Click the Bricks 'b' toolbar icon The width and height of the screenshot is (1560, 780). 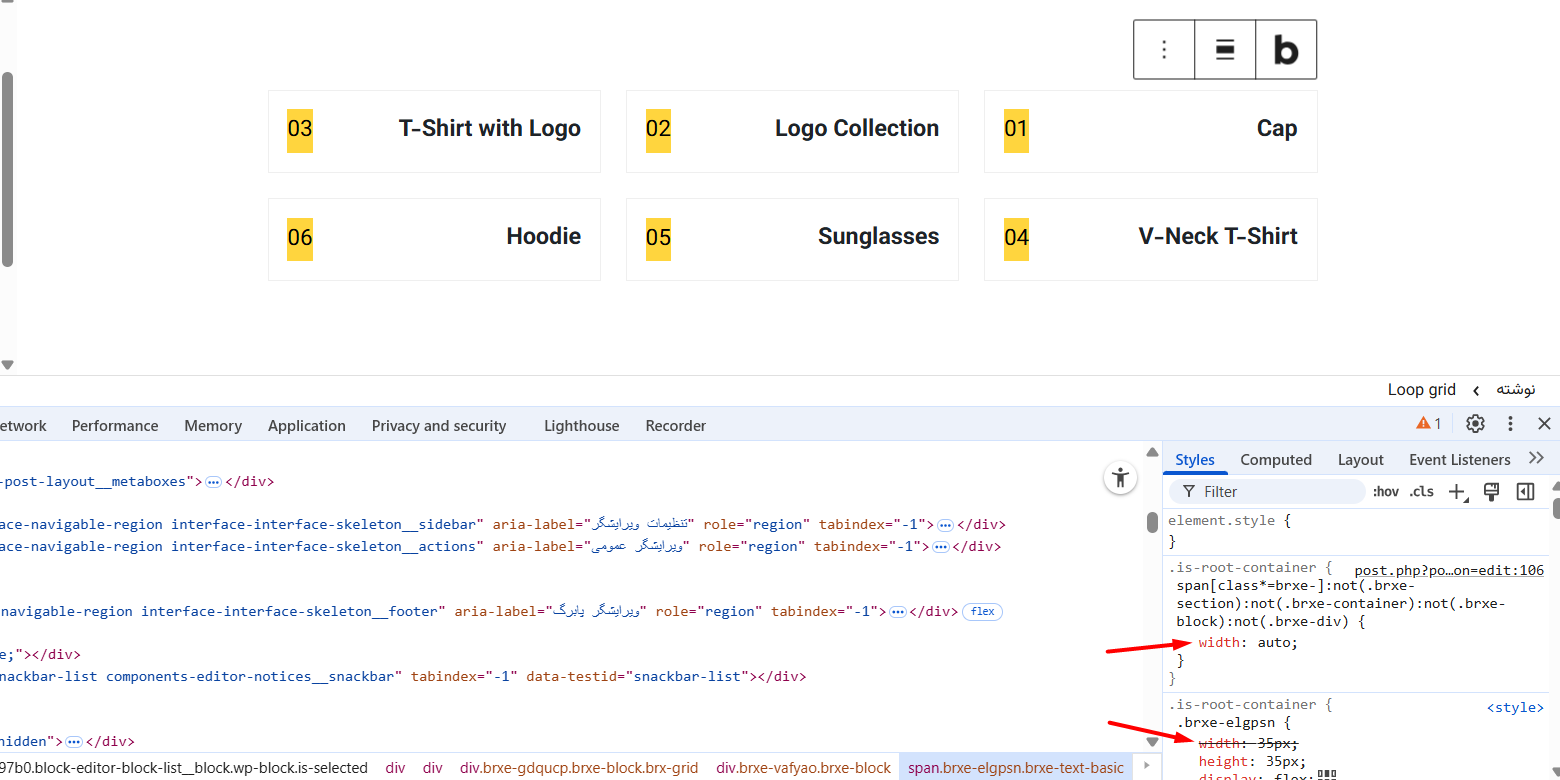[x=1286, y=50]
